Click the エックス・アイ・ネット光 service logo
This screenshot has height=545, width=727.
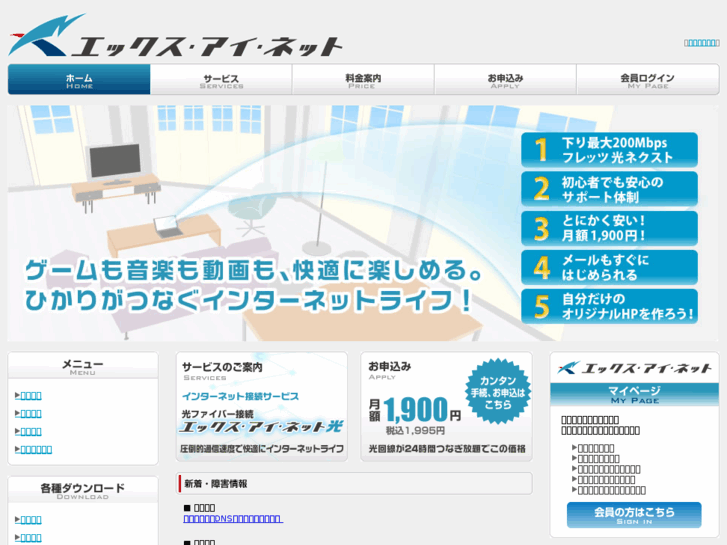[261, 426]
